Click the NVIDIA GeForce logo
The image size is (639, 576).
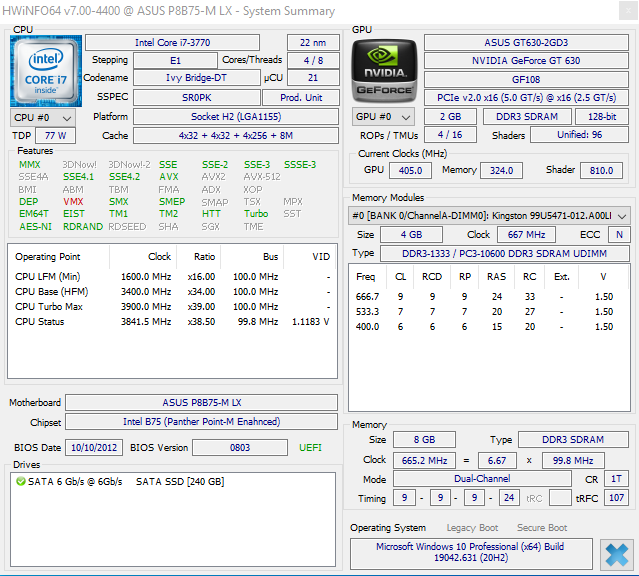[x=383, y=71]
